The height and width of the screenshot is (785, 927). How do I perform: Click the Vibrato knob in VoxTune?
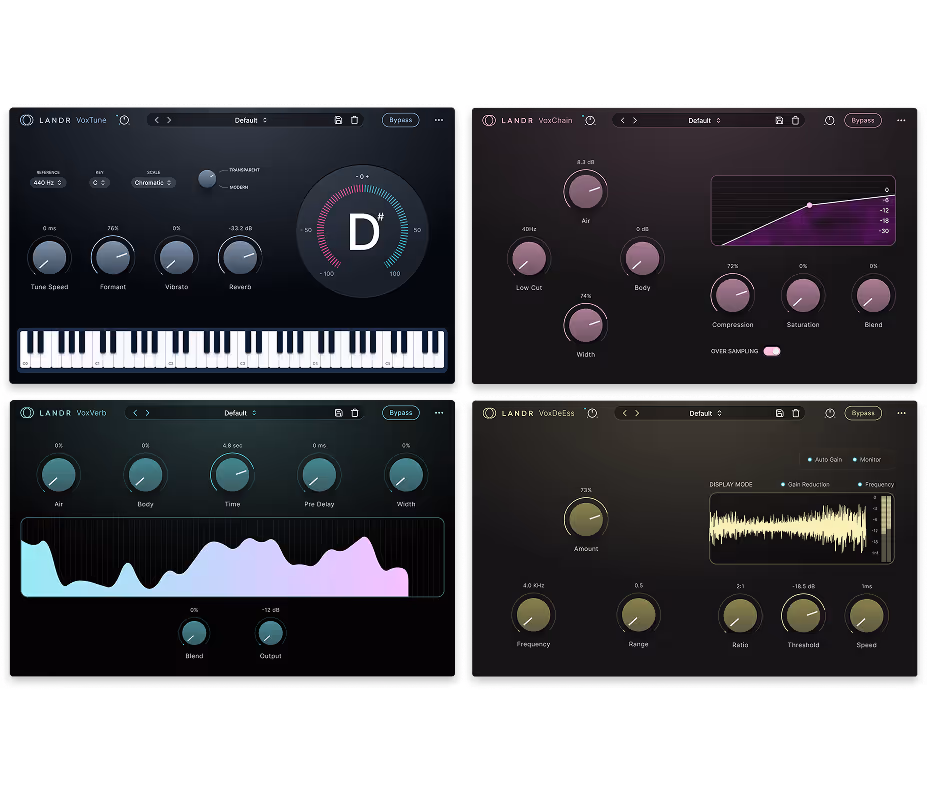click(176, 258)
